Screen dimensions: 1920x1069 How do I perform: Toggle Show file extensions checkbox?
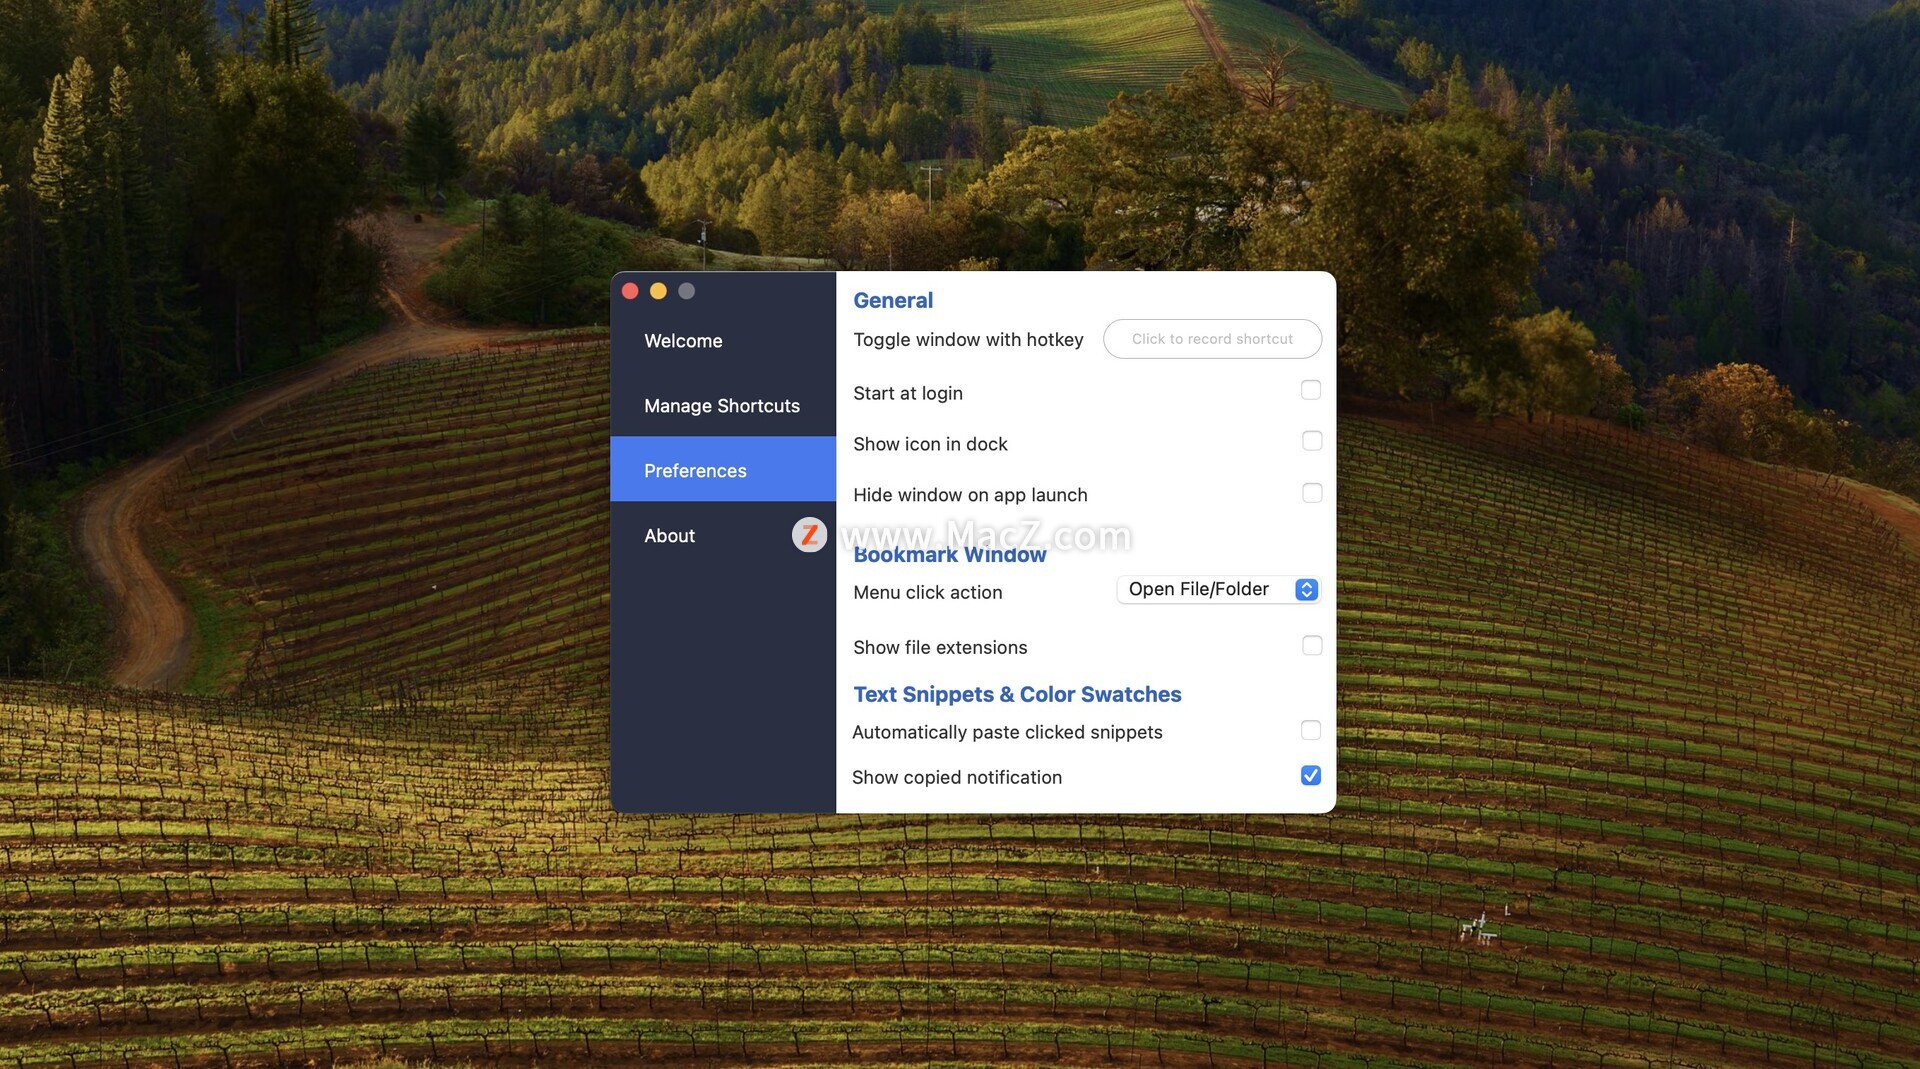pos(1311,646)
